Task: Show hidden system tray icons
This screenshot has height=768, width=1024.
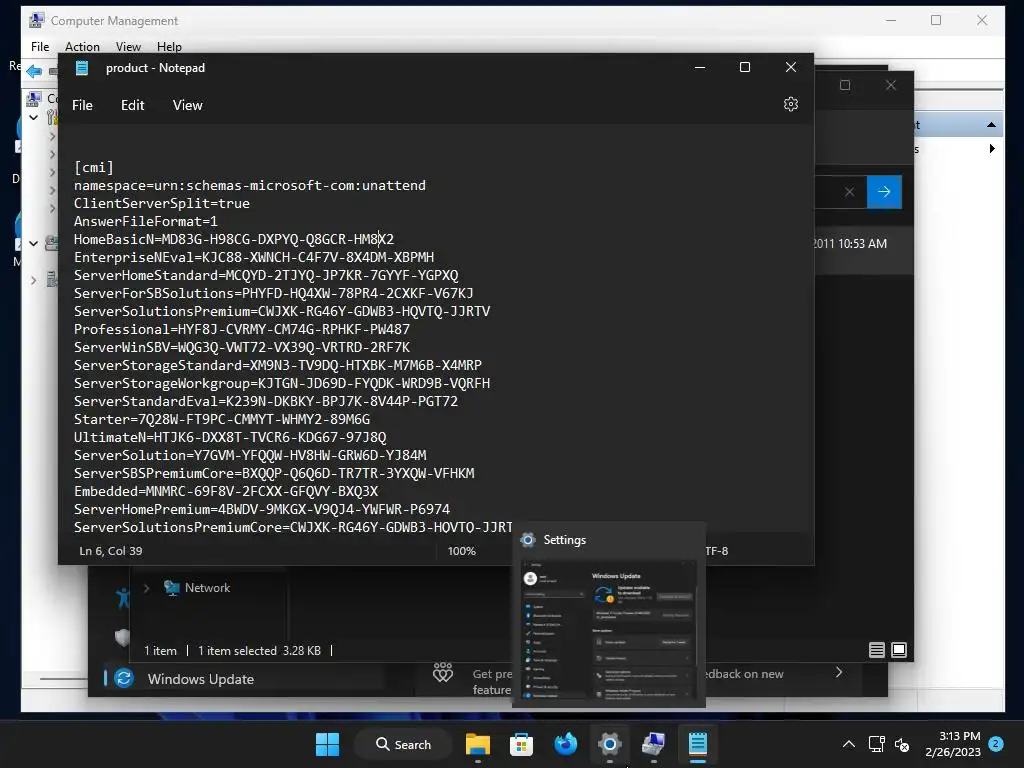Action: pyautogui.click(x=848, y=744)
